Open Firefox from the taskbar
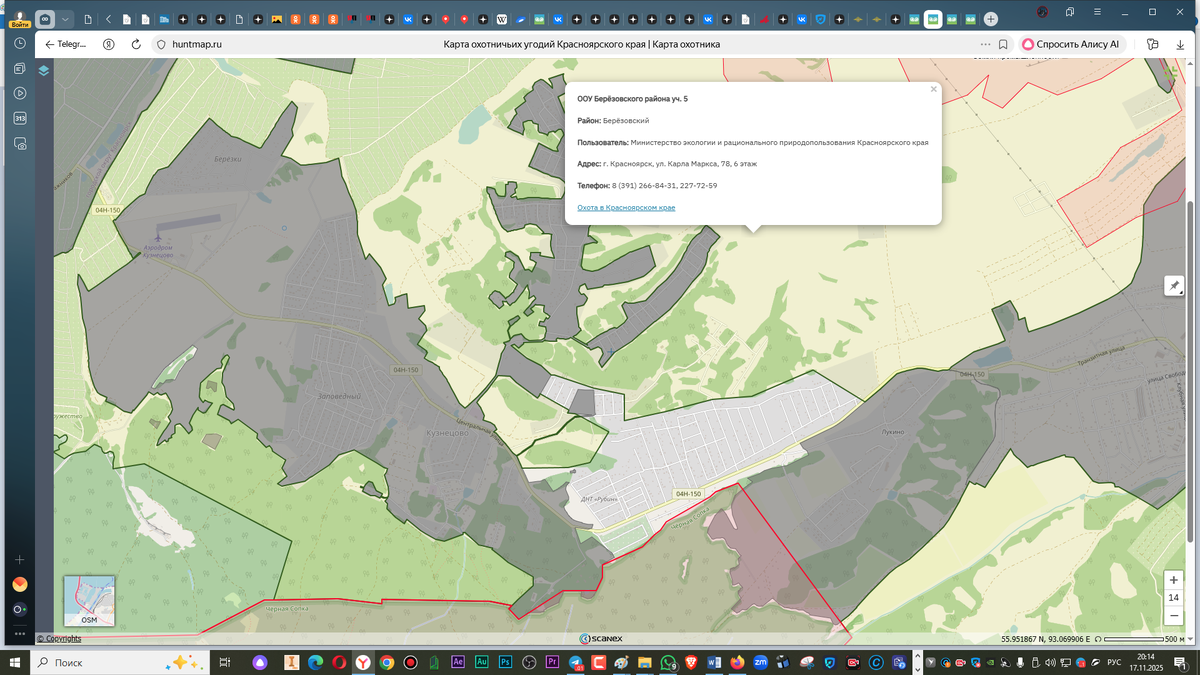This screenshot has height=675, width=1200. click(737, 662)
